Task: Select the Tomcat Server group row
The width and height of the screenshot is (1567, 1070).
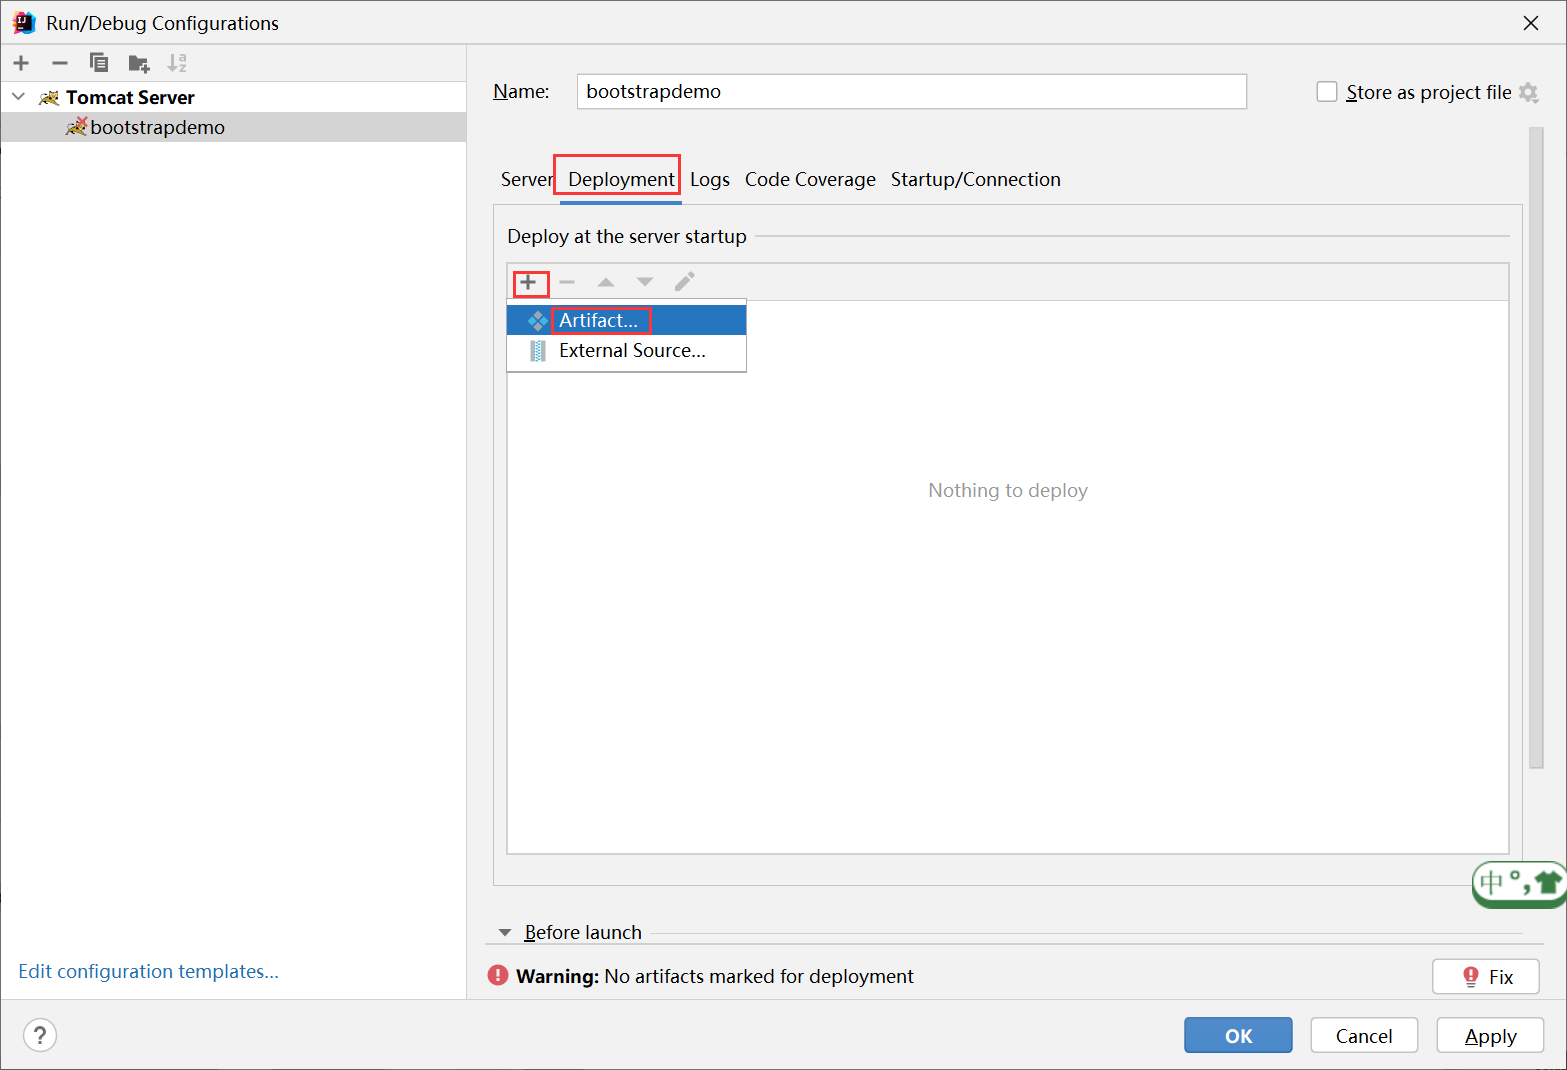Action: point(233,97)
